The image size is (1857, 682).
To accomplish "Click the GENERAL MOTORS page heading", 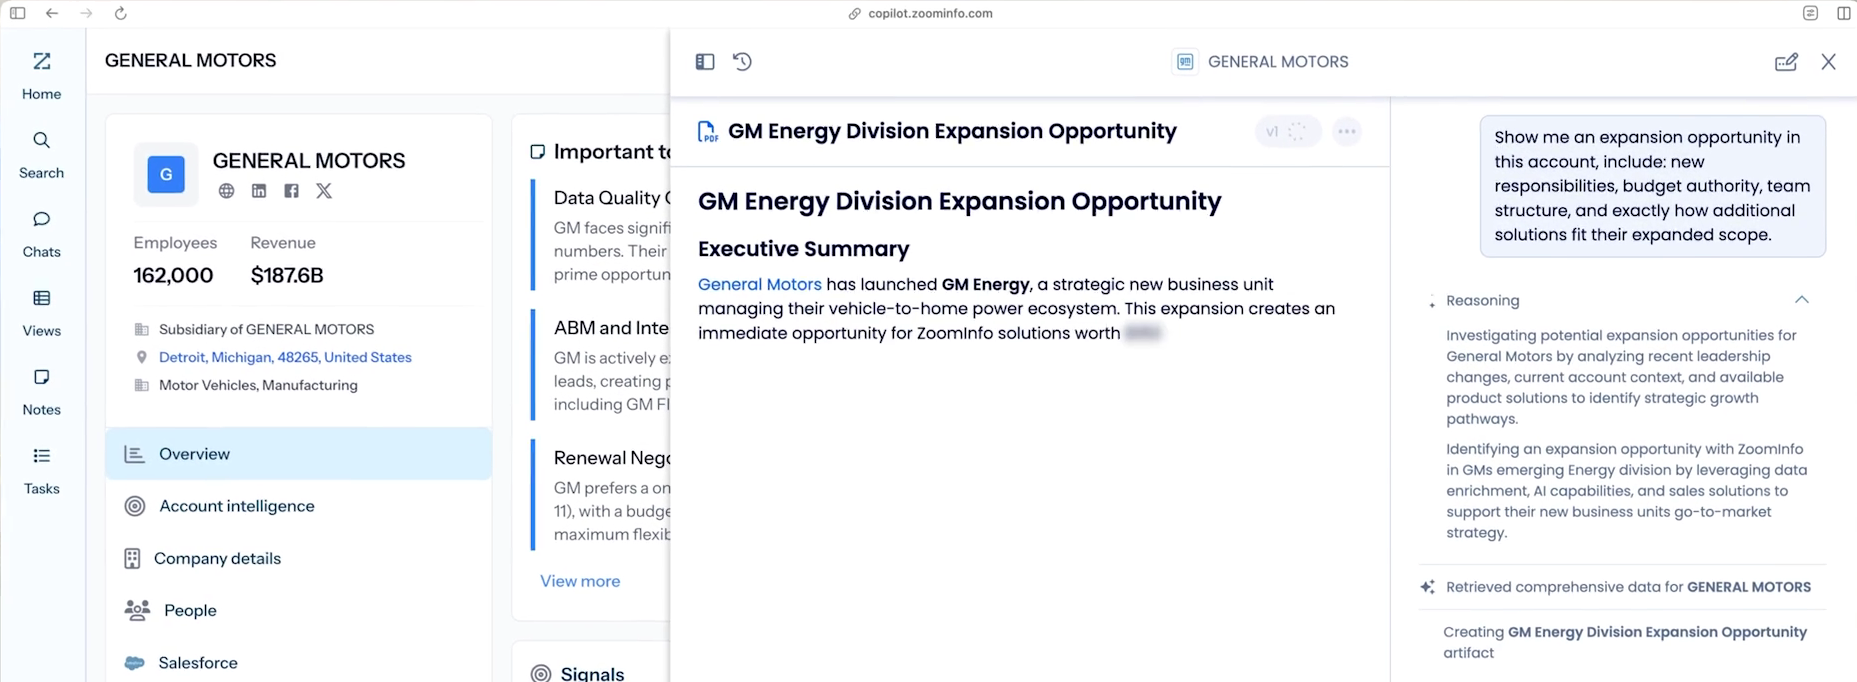I will point(191,60).
